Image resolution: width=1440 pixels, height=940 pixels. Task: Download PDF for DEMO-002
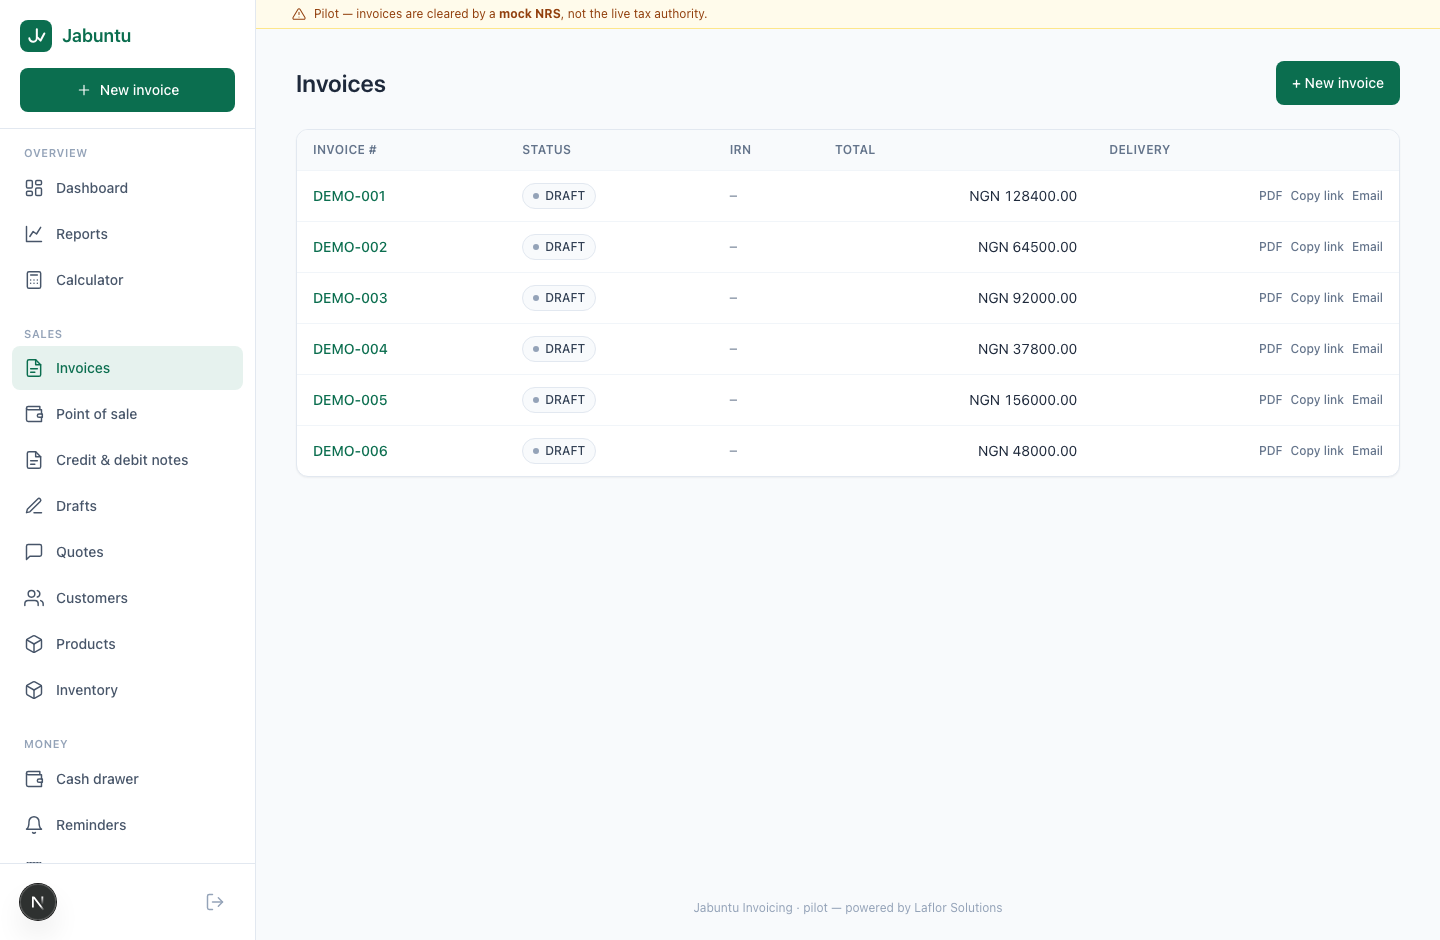(x=1270, y=247)
